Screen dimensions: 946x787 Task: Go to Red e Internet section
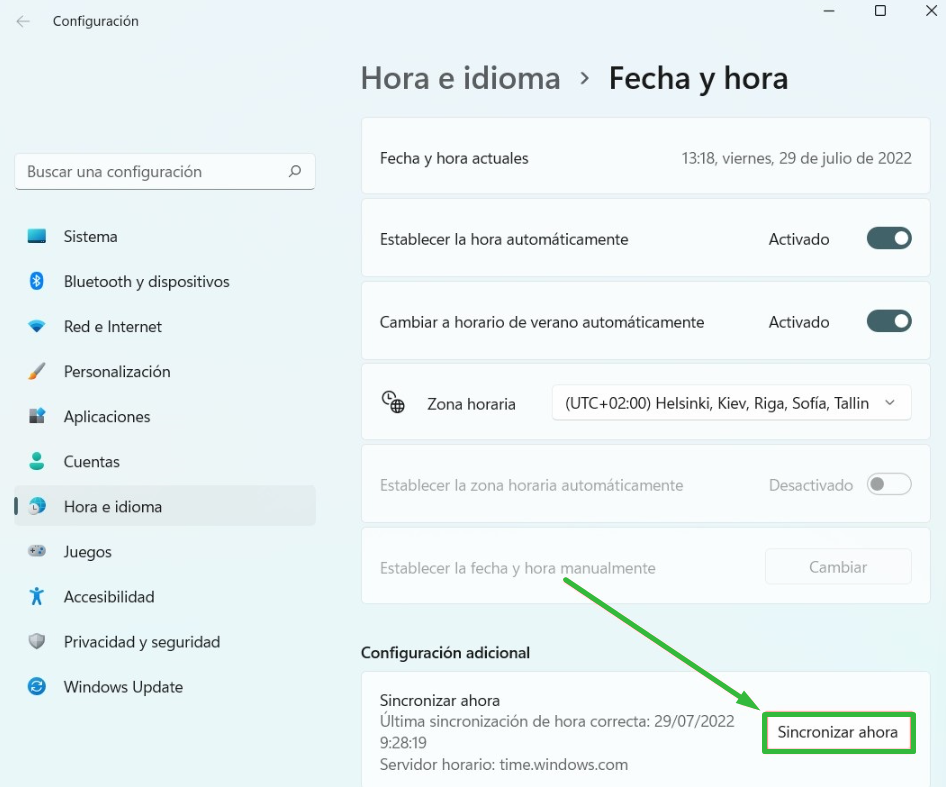click(x=165, y=327)
